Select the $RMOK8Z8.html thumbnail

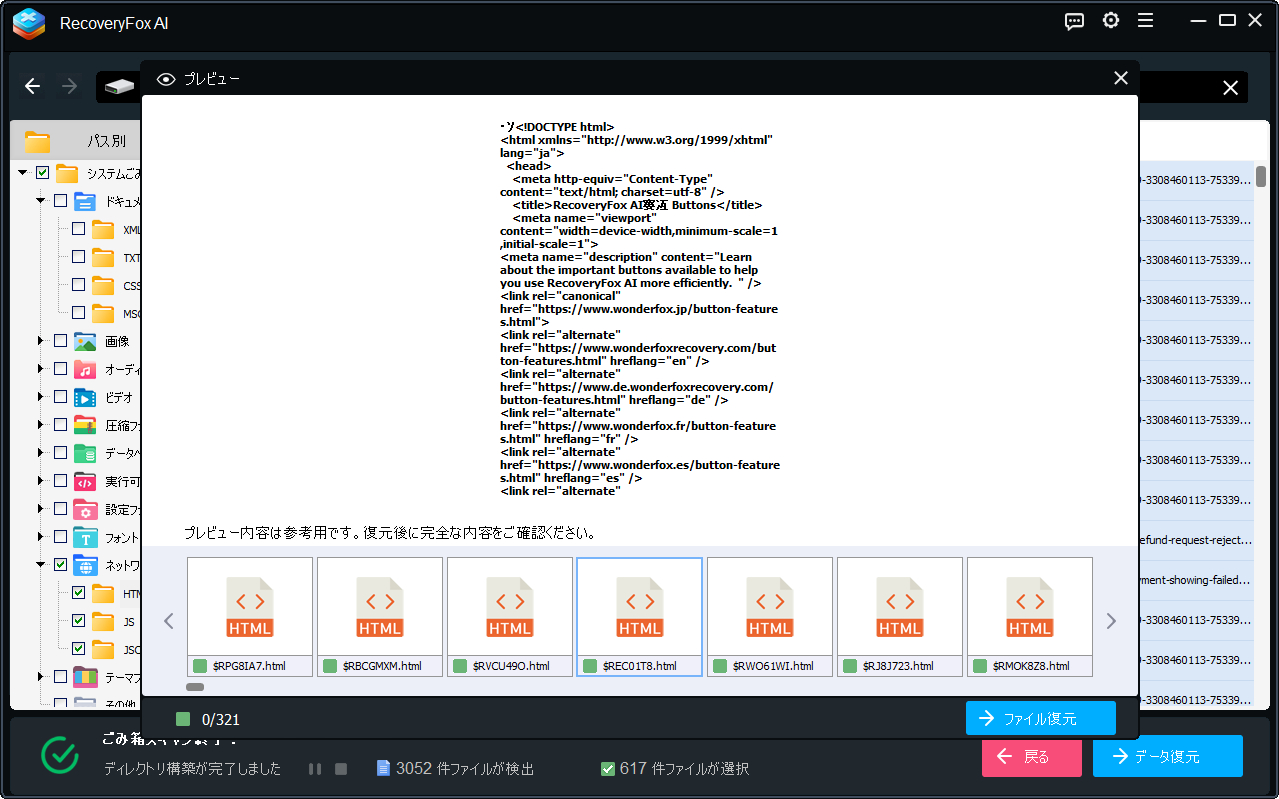click(1030, 617)
